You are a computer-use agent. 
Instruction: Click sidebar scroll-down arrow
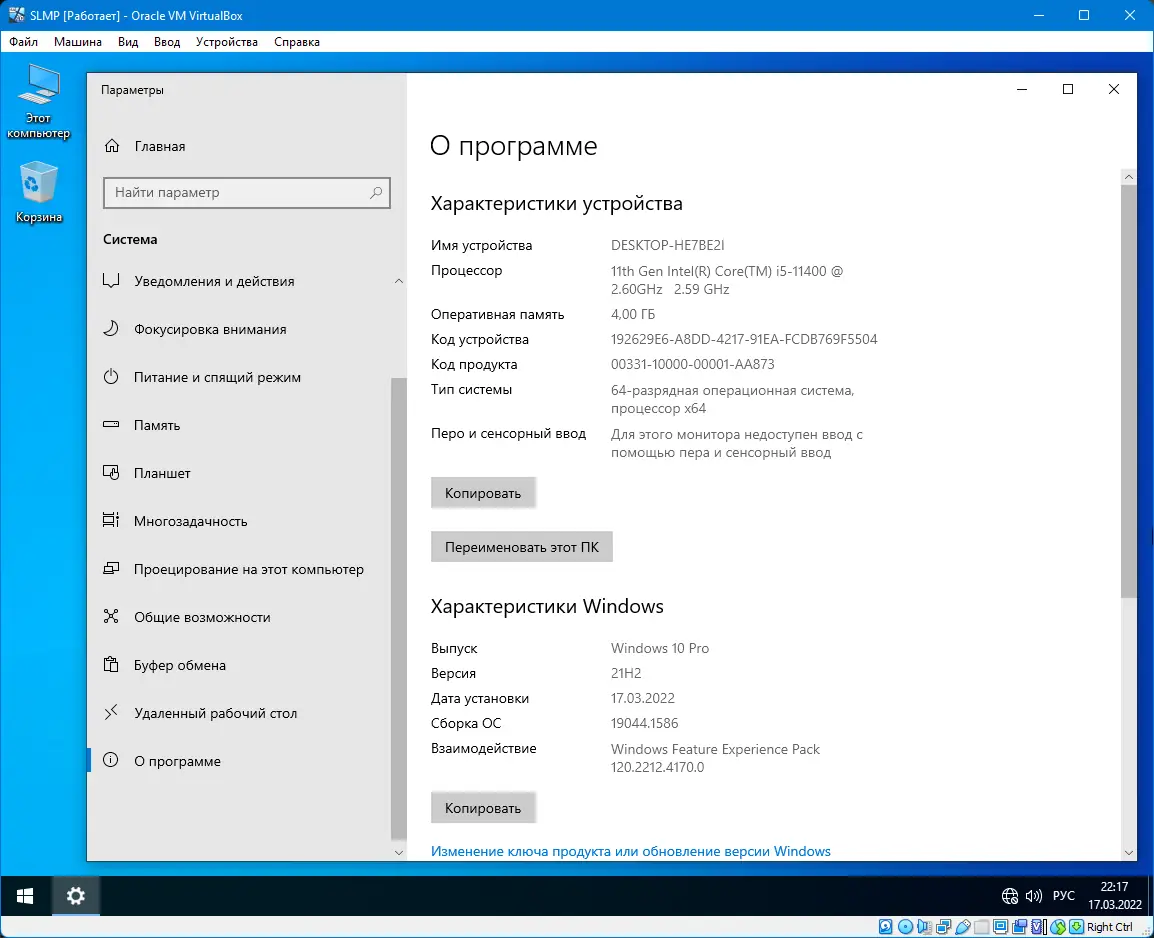click(x=399, y=853)
